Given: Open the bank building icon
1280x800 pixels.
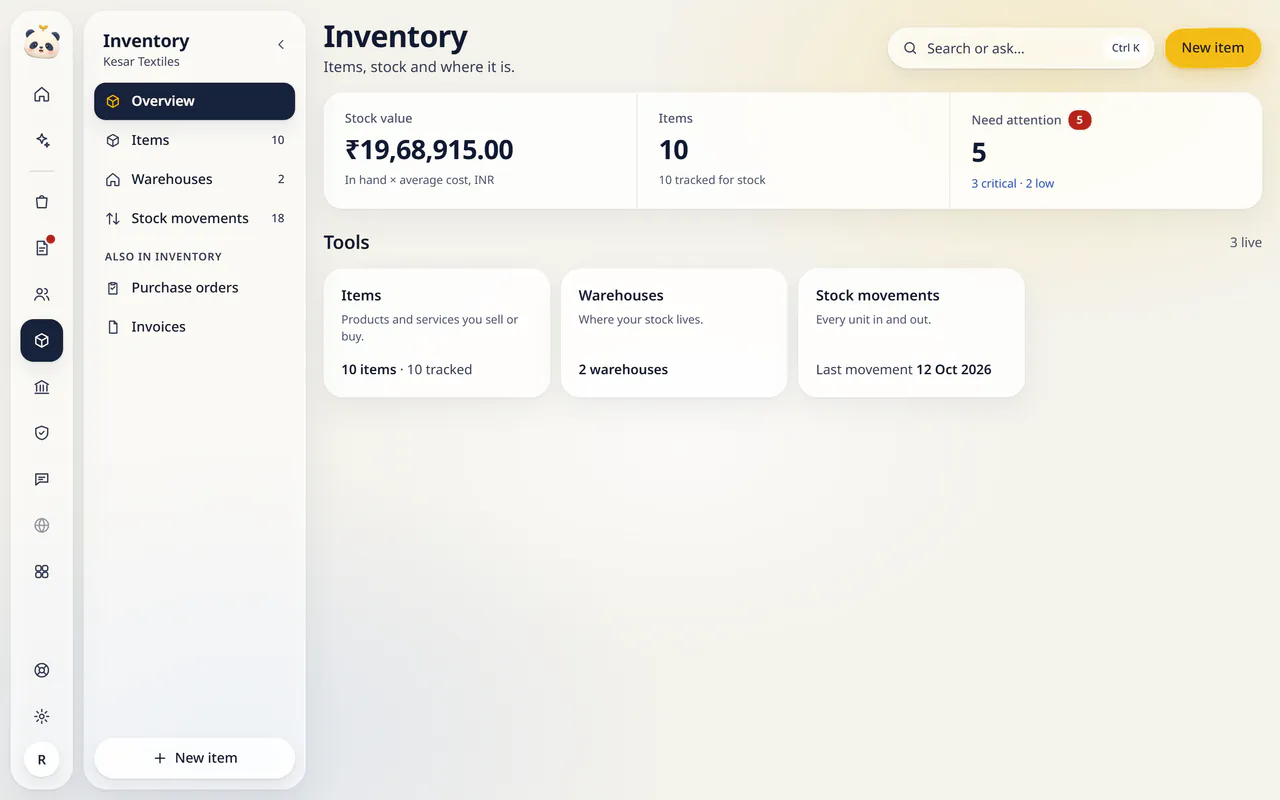Looking at the screenshot, I should coord(42,387).
